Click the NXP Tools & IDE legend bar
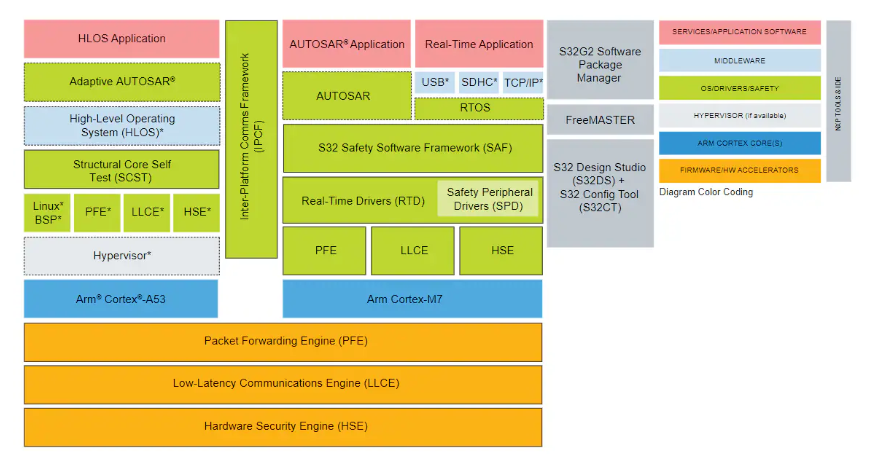The height and width of the screenshot is (473, 869). (x=839, y=101)
